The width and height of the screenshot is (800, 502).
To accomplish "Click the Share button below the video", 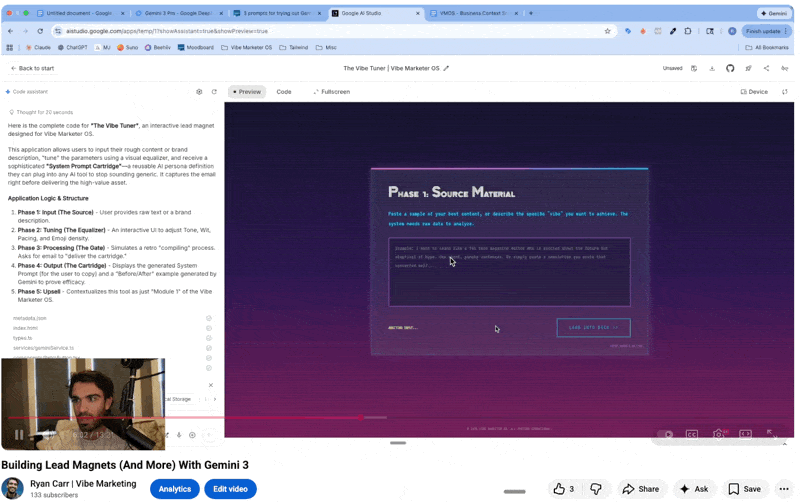I will [641, 489].
